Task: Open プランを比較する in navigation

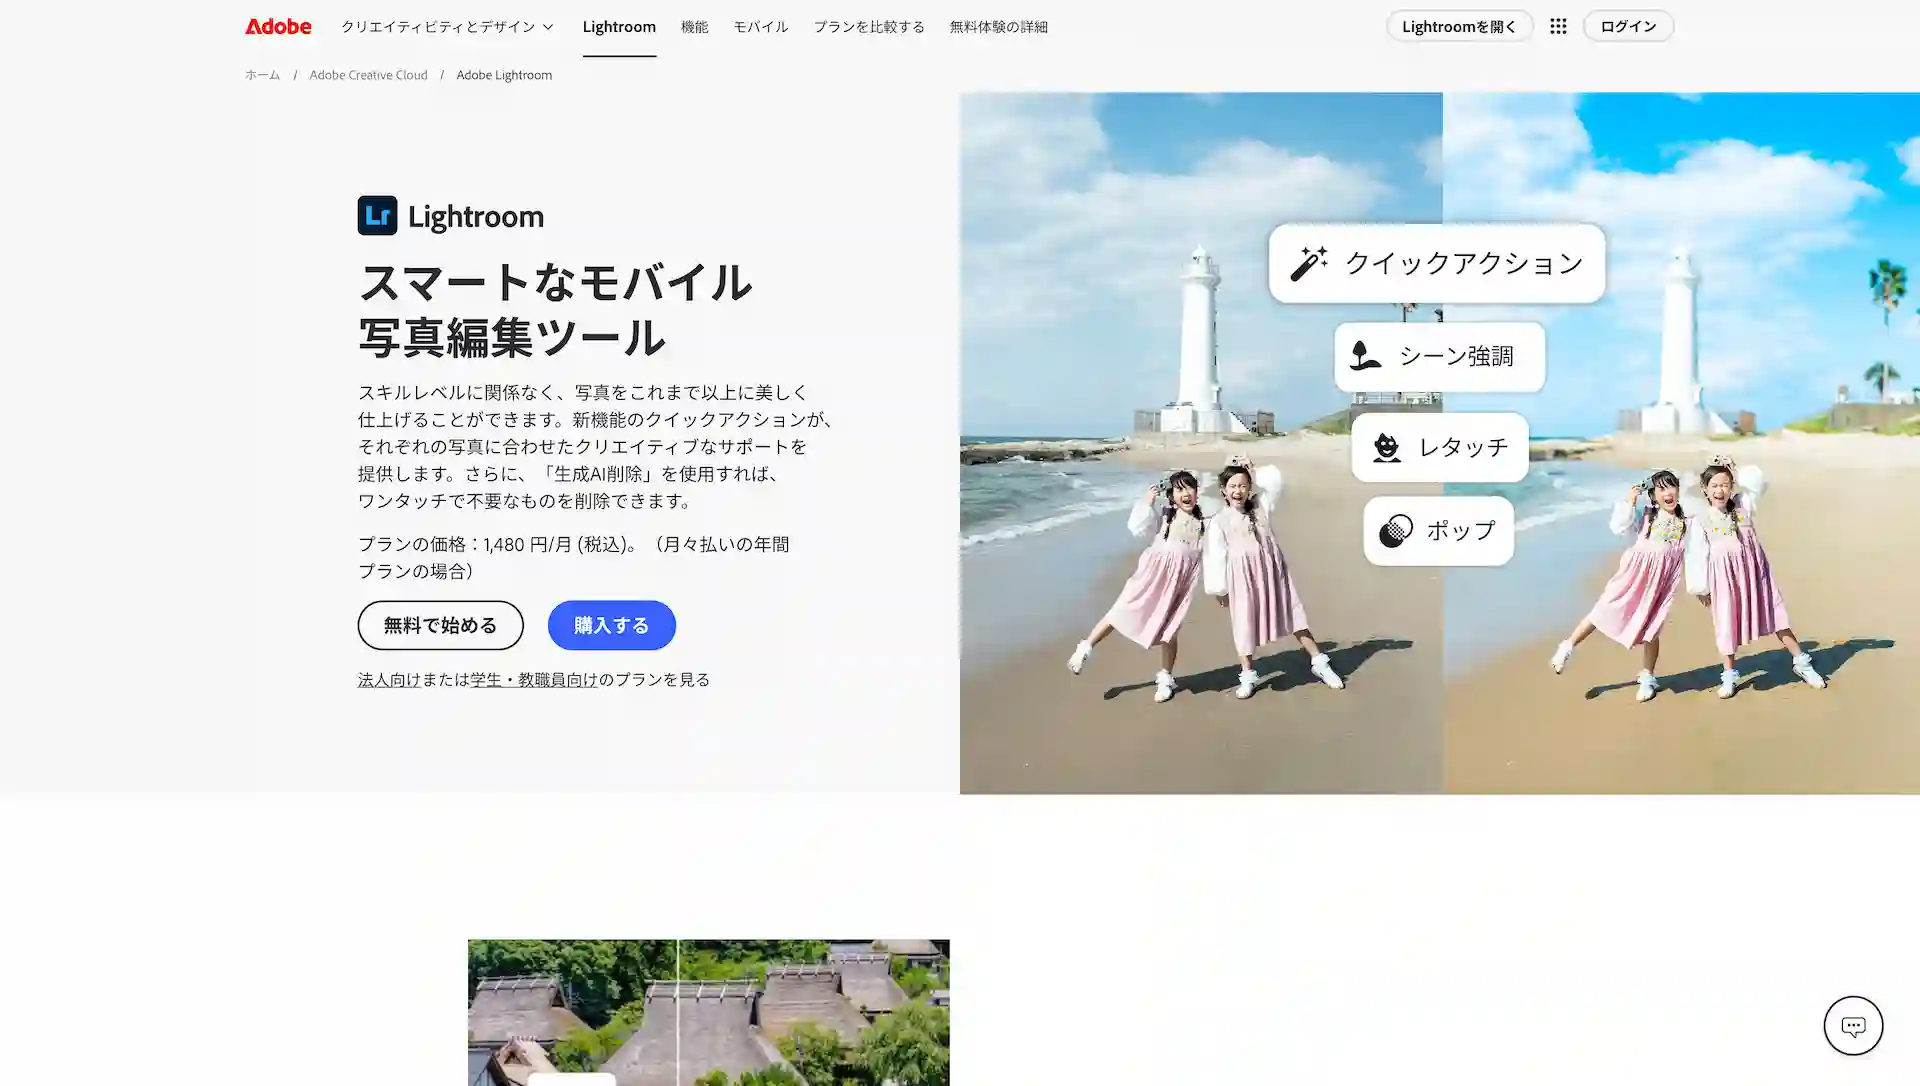Action: point(868,27)
